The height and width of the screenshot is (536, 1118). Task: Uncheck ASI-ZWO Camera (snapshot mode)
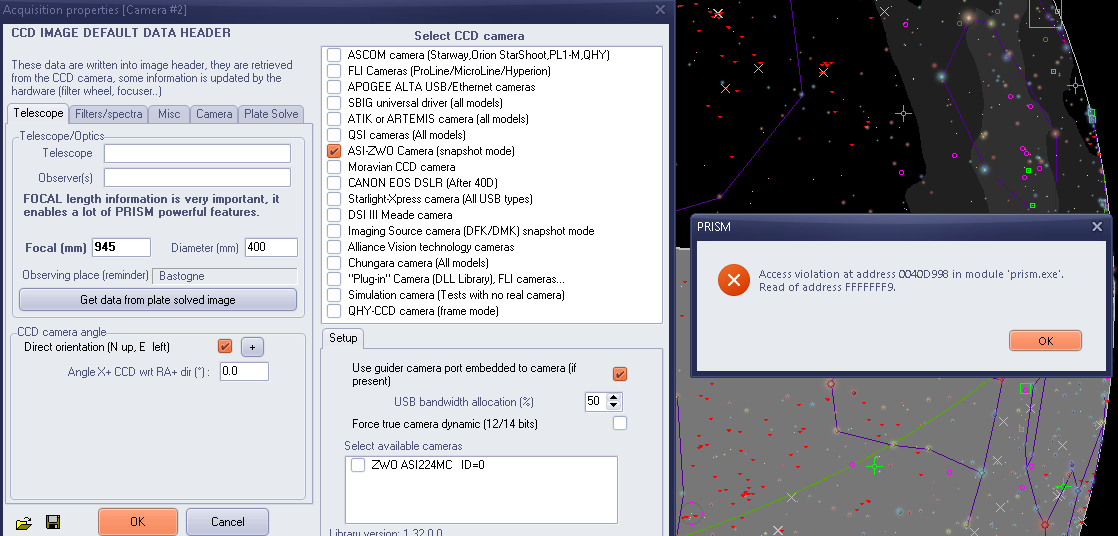(334, 151)
